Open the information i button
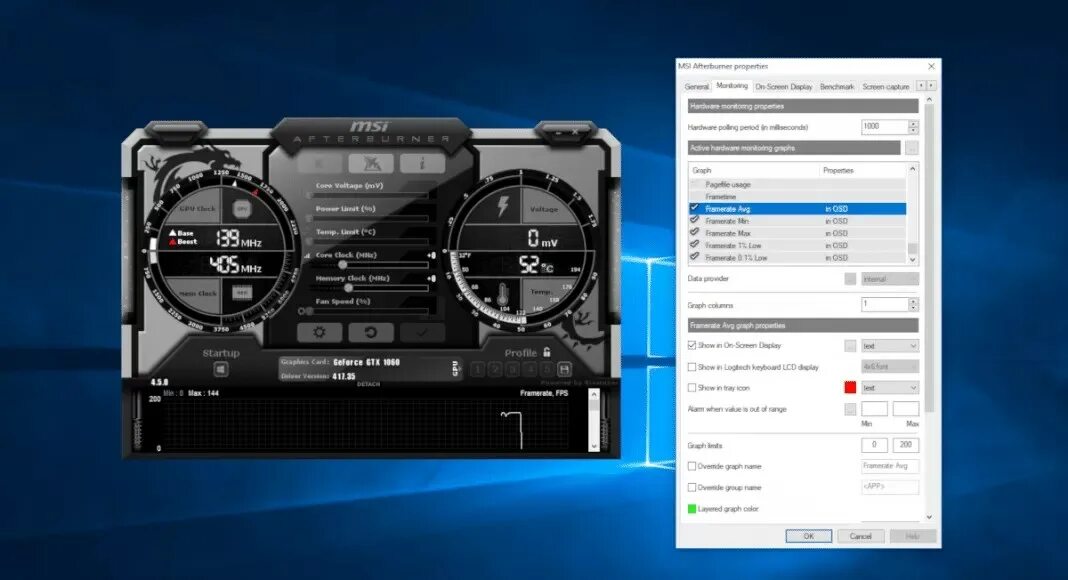 (422, 163)
